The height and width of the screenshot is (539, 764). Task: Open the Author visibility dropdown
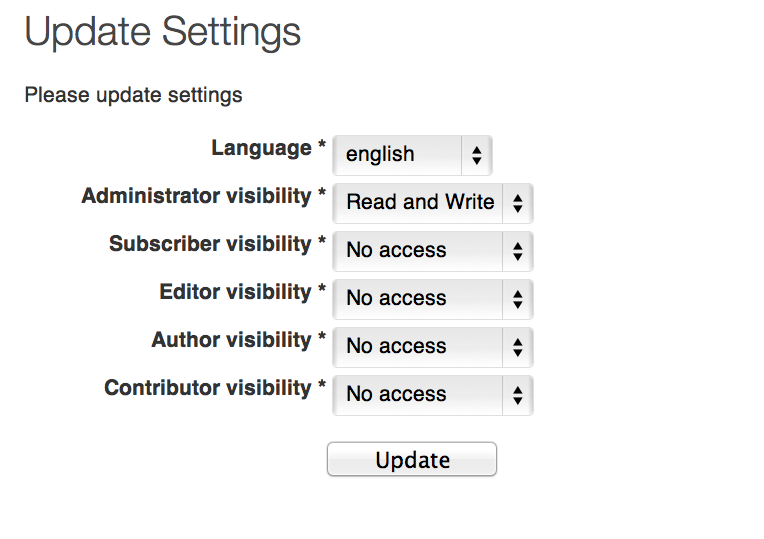tap(433, 347)
